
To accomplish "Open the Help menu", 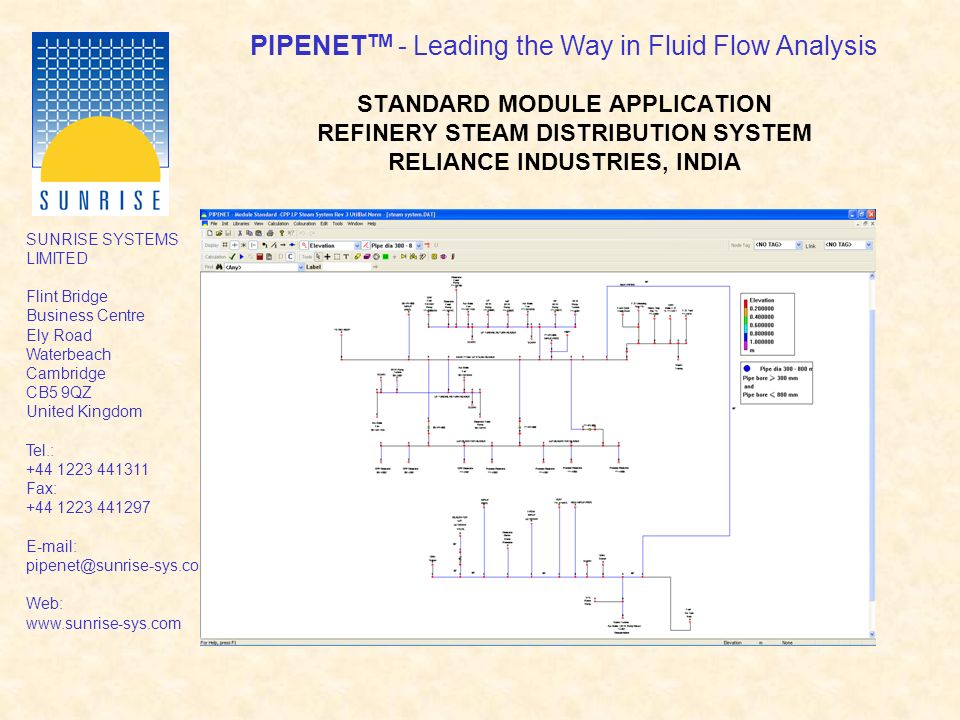I will 372,223.
